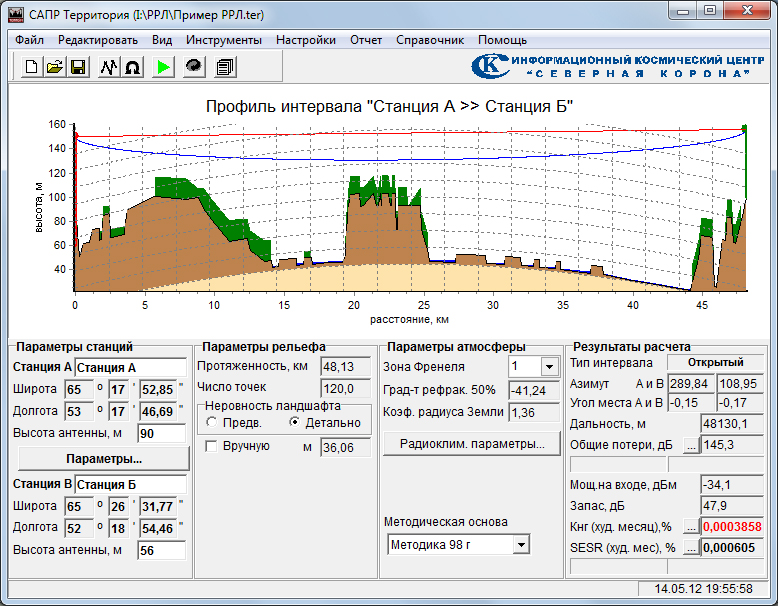
Task: Click the dark globe toolbar icon
Action: [x=194, y=67]
